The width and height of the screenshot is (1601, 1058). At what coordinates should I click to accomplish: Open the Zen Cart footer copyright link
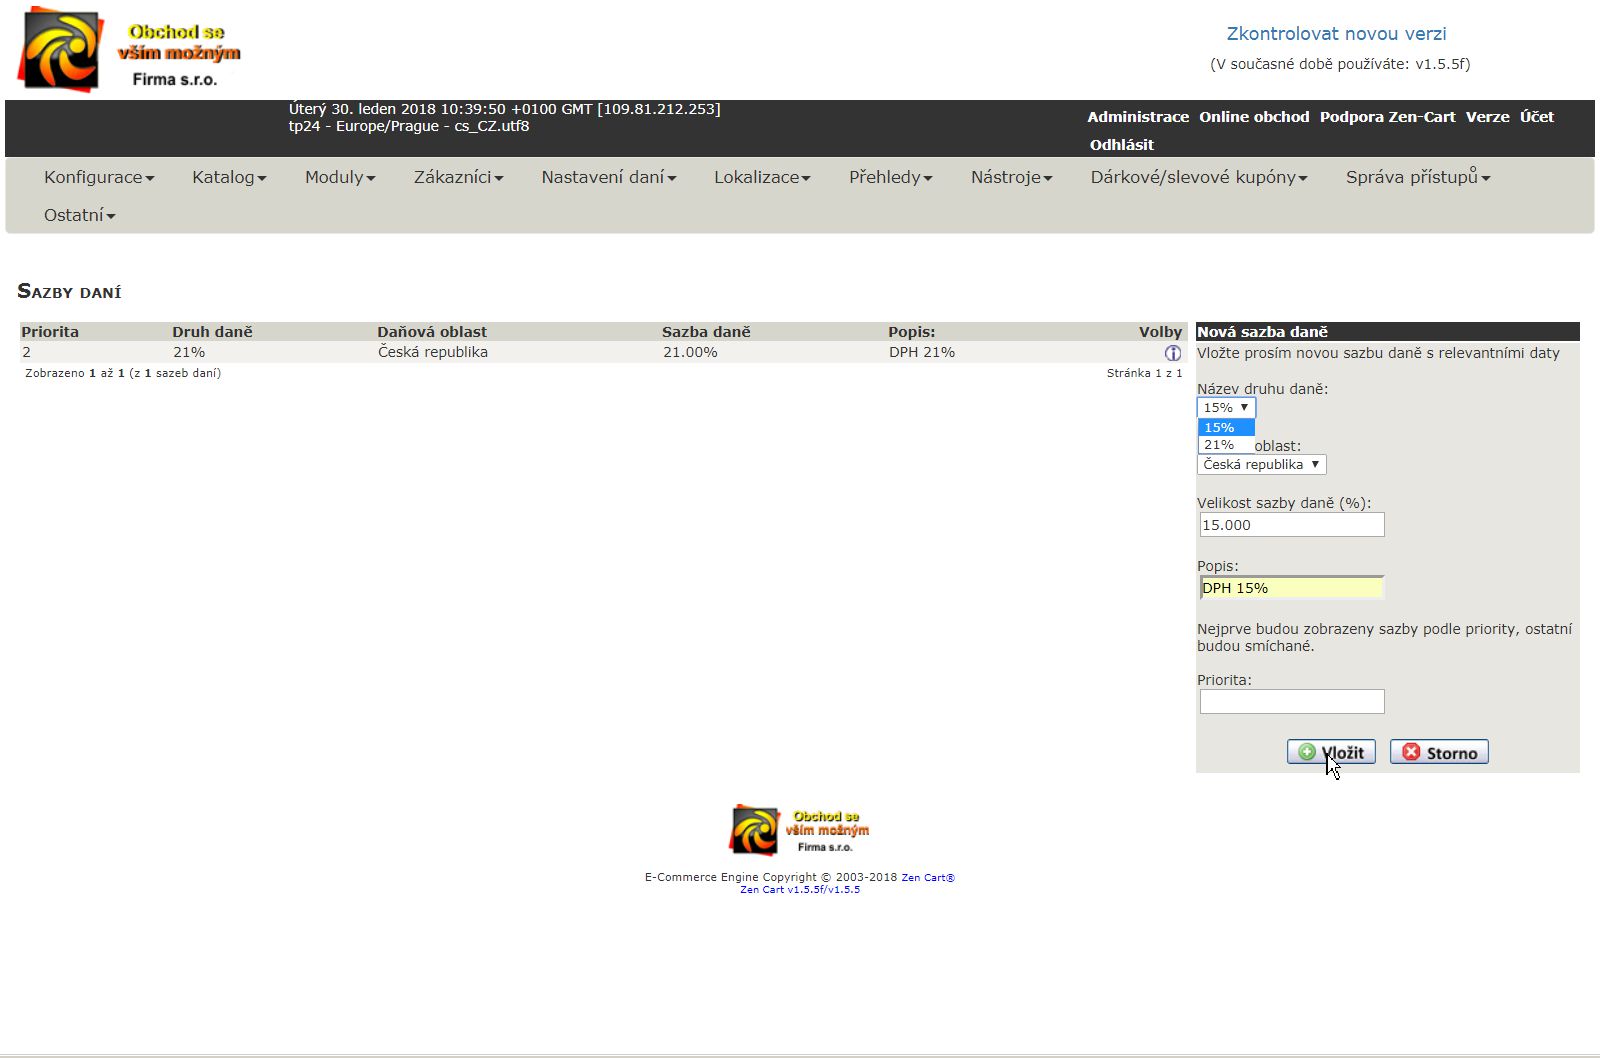click(x=927, y=878)
